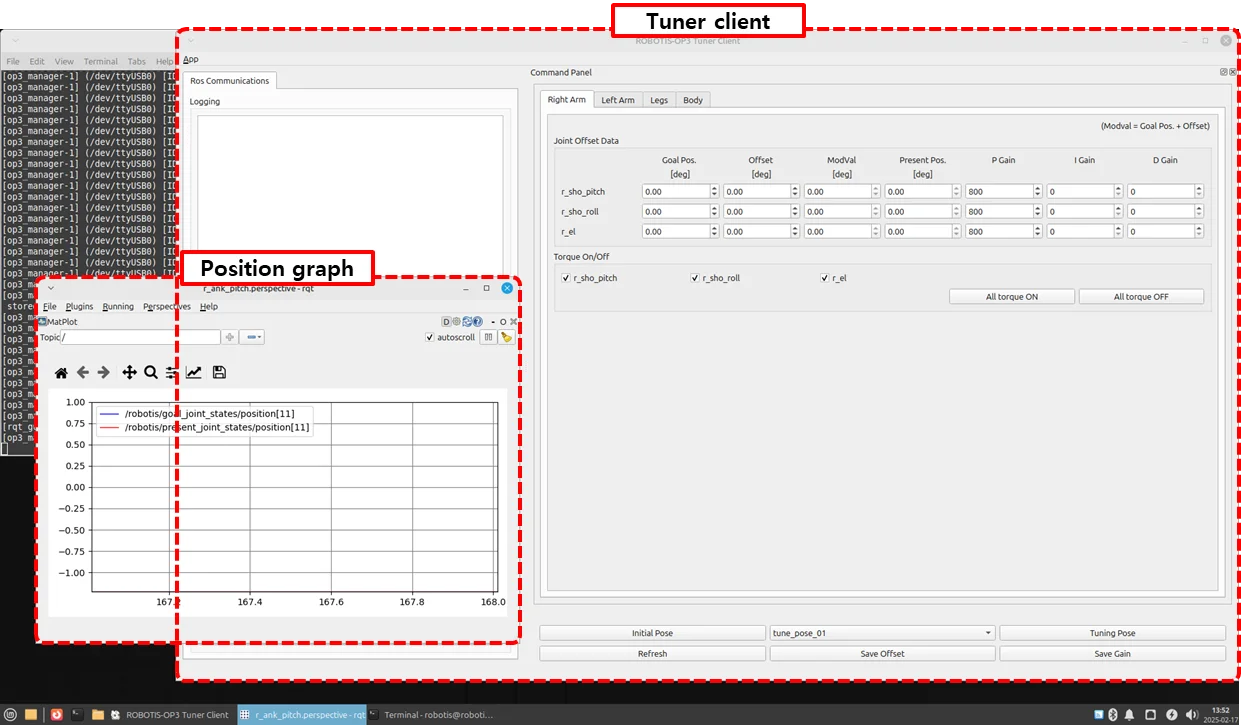Open Bluetooth tray icon
This screenshot has height=725, width=1241.
pyautogui.click(x=1112, y=715)
